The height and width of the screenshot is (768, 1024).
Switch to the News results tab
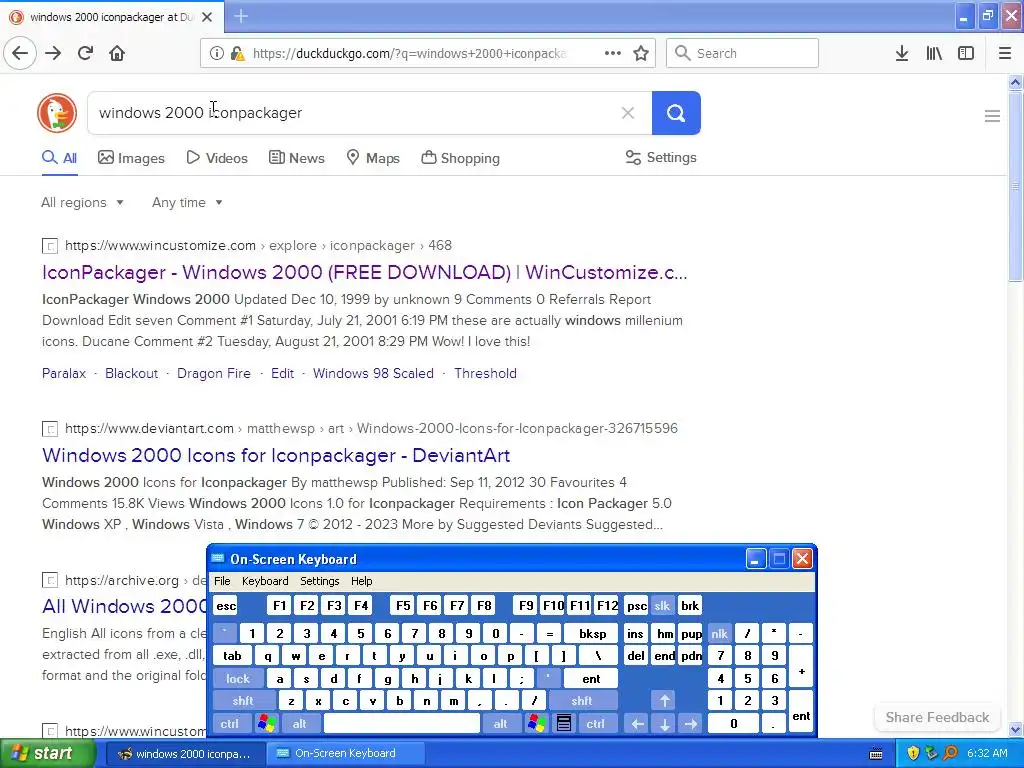[296, 158]
